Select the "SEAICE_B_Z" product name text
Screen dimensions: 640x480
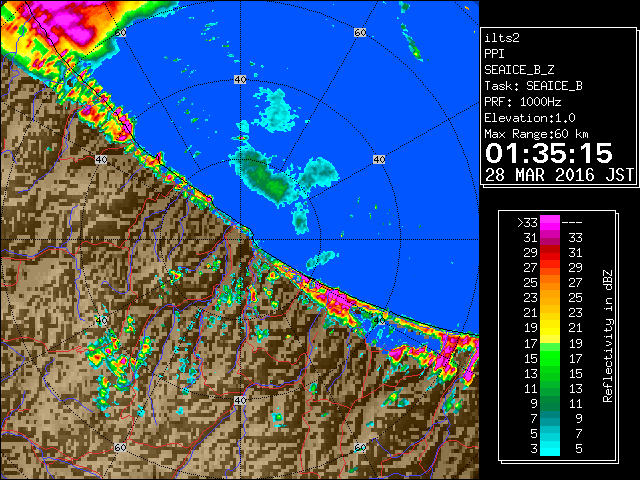click(x=519, y=70)
